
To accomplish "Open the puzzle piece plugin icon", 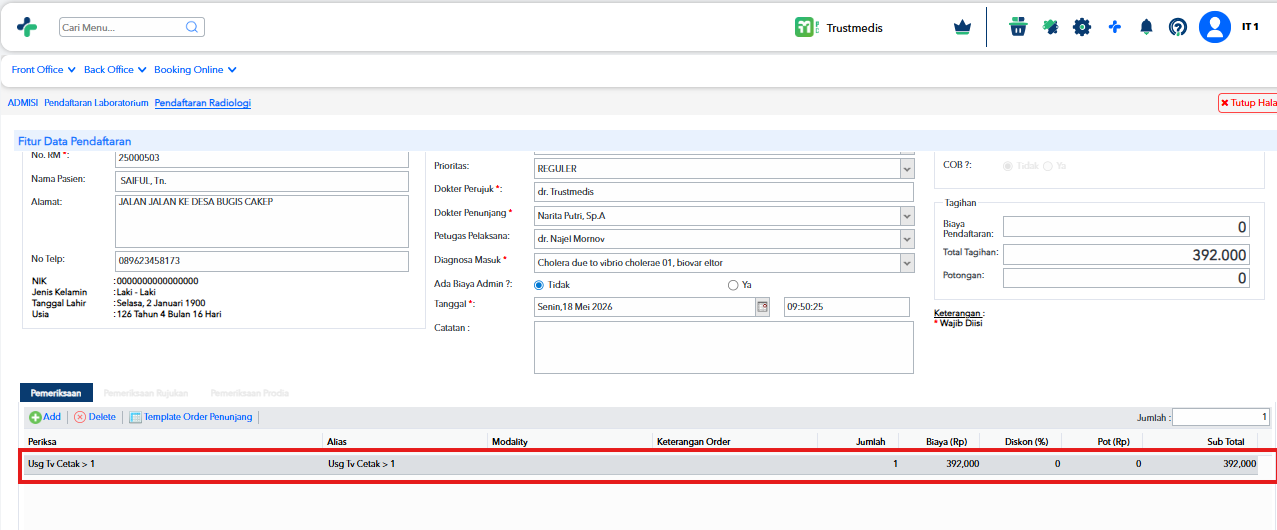I will [x=1050, y=27].
